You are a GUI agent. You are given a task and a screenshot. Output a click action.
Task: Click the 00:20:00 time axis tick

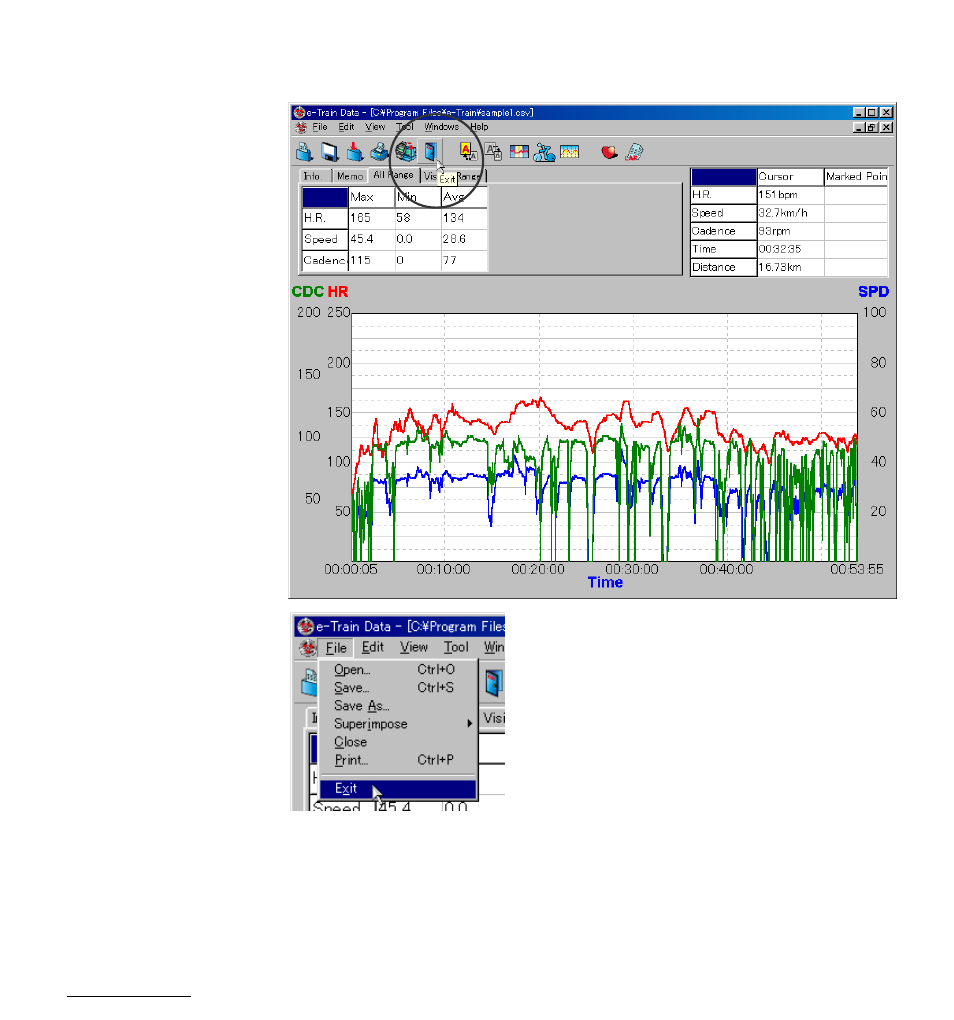click(538, 570)
